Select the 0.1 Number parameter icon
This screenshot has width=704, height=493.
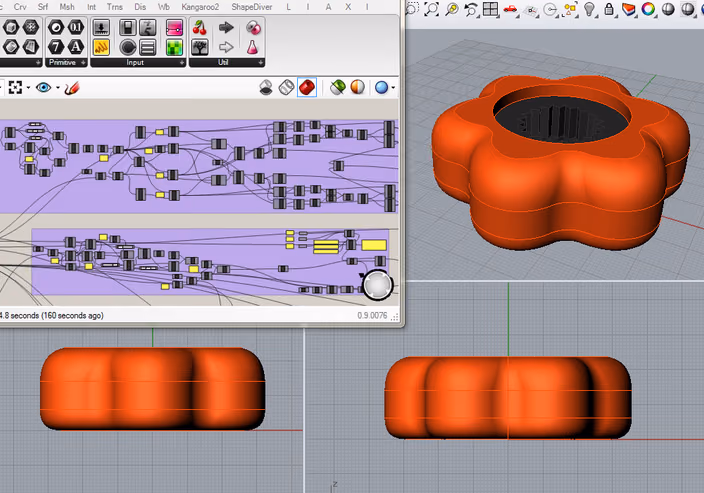[76, 28]
